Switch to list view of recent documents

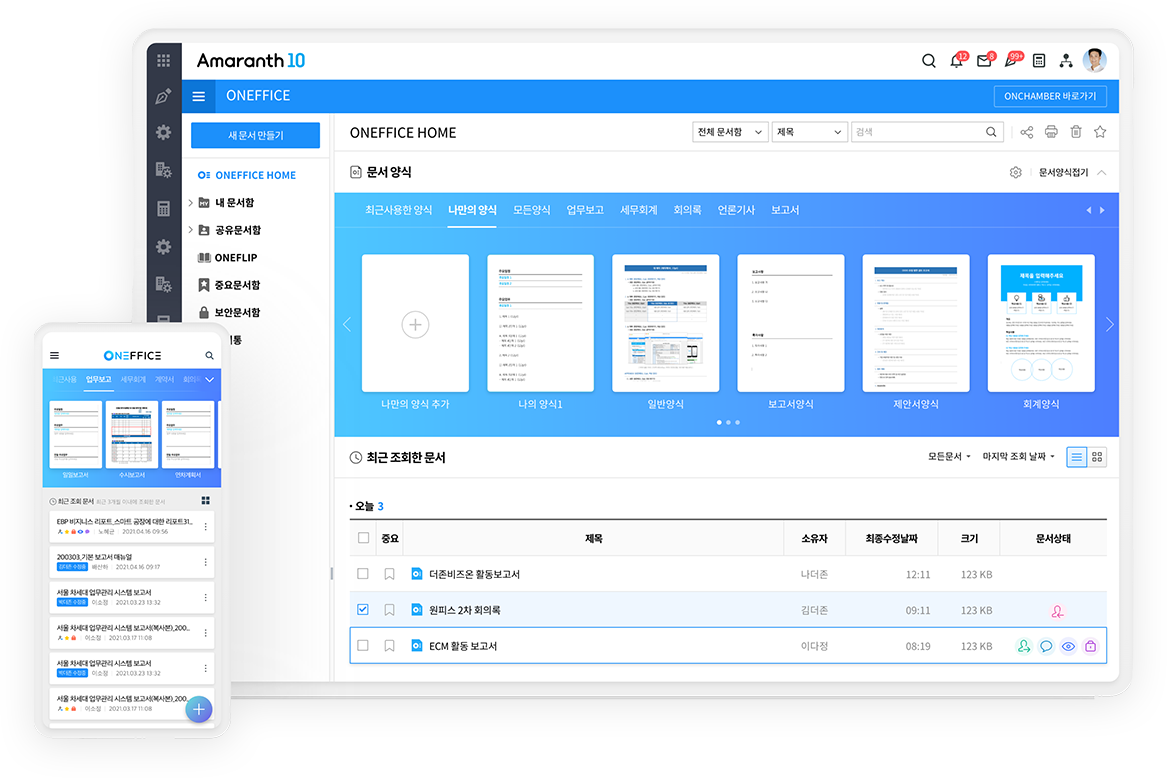[x=1076, y=457]
